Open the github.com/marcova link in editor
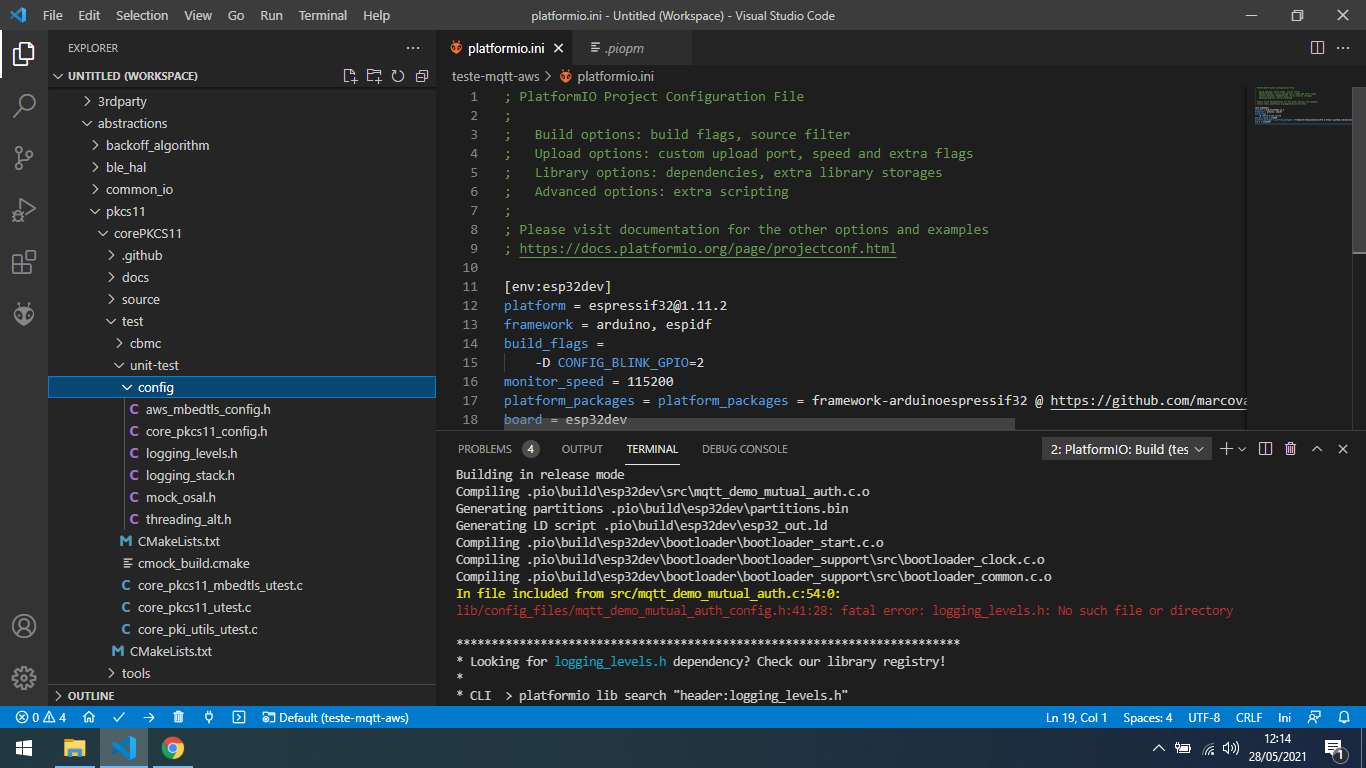This screenshot has width=1366, height=768. point(1146,400)
